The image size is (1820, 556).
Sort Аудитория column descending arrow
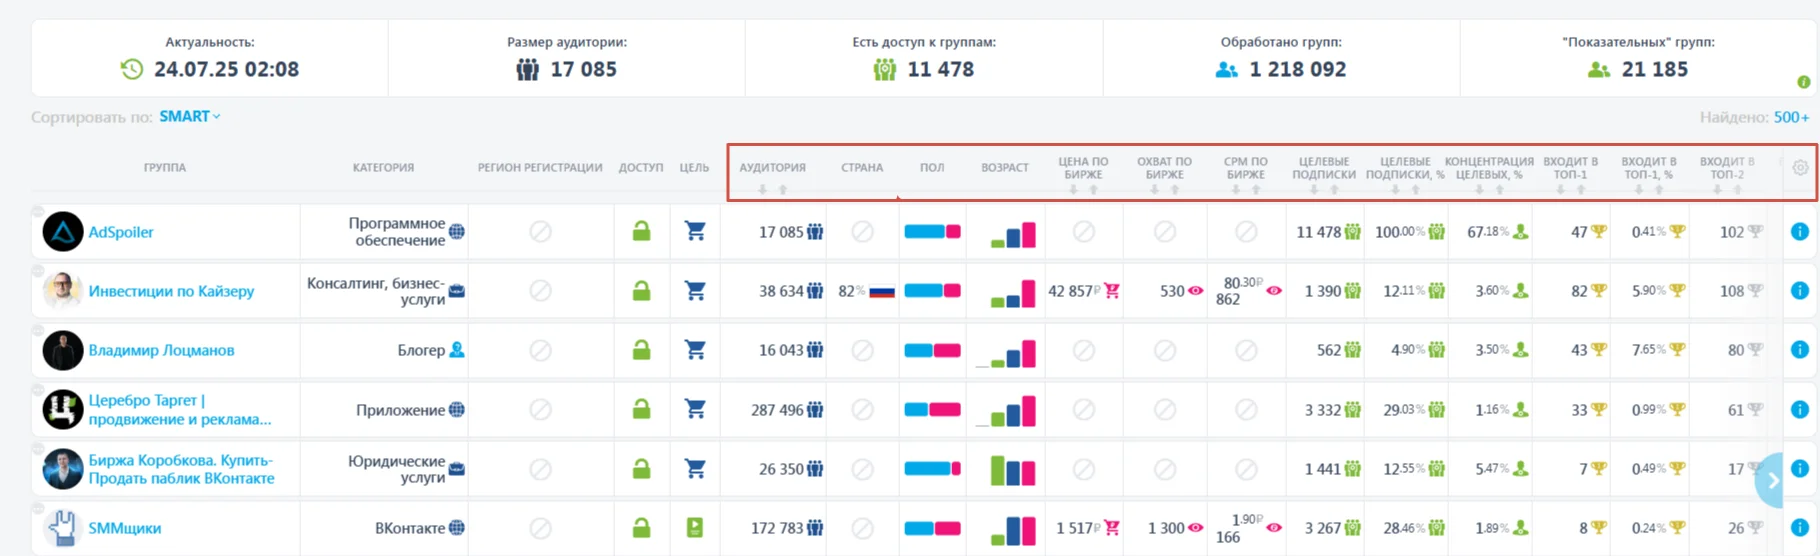(x=762, y=189)
